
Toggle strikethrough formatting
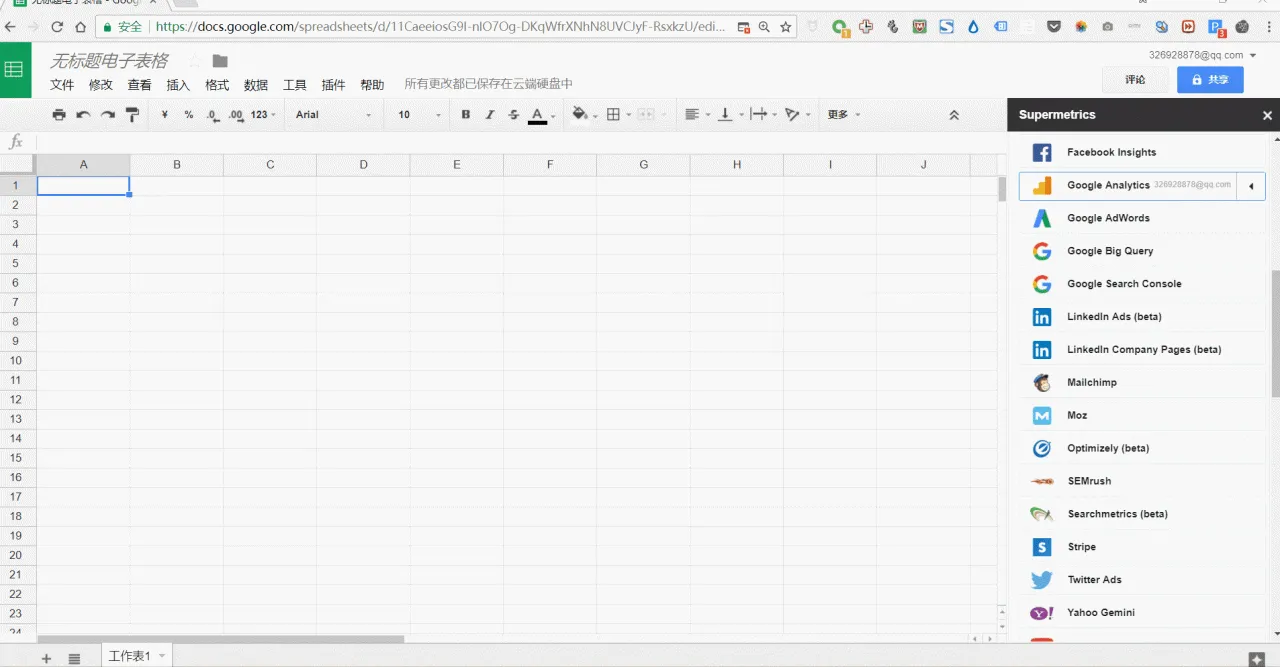(514, 115)
